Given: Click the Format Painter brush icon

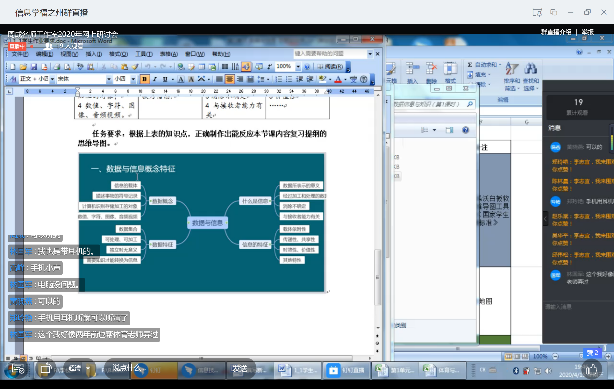Looking at the screenshot, I should 135,67.
